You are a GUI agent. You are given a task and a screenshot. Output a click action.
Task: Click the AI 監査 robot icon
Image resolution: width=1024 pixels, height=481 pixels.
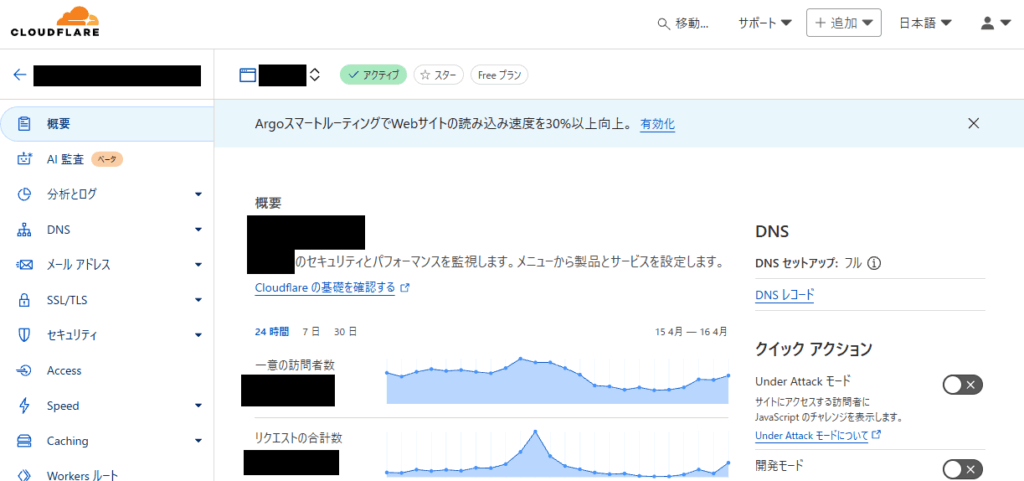click(x=25, y=159)
